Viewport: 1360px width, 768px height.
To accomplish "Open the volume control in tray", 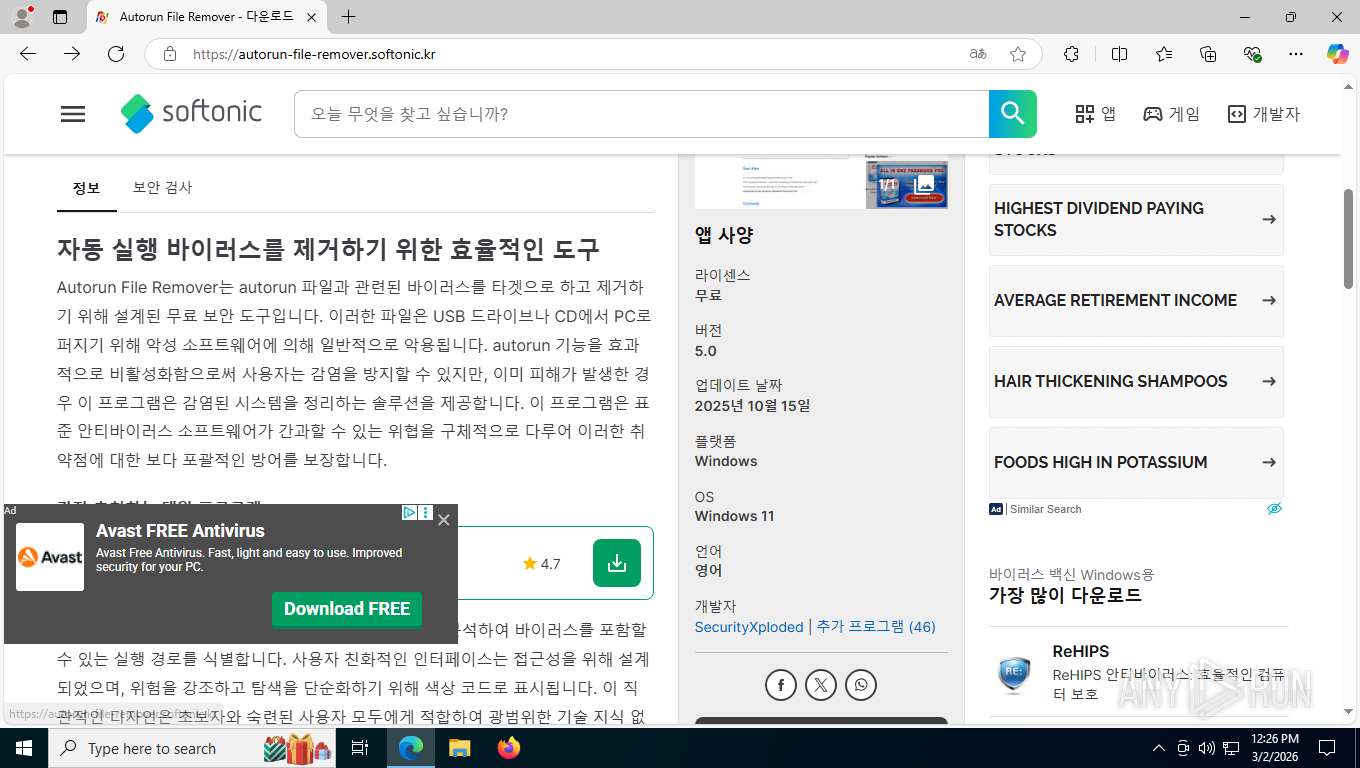I will coord(1206,748).
